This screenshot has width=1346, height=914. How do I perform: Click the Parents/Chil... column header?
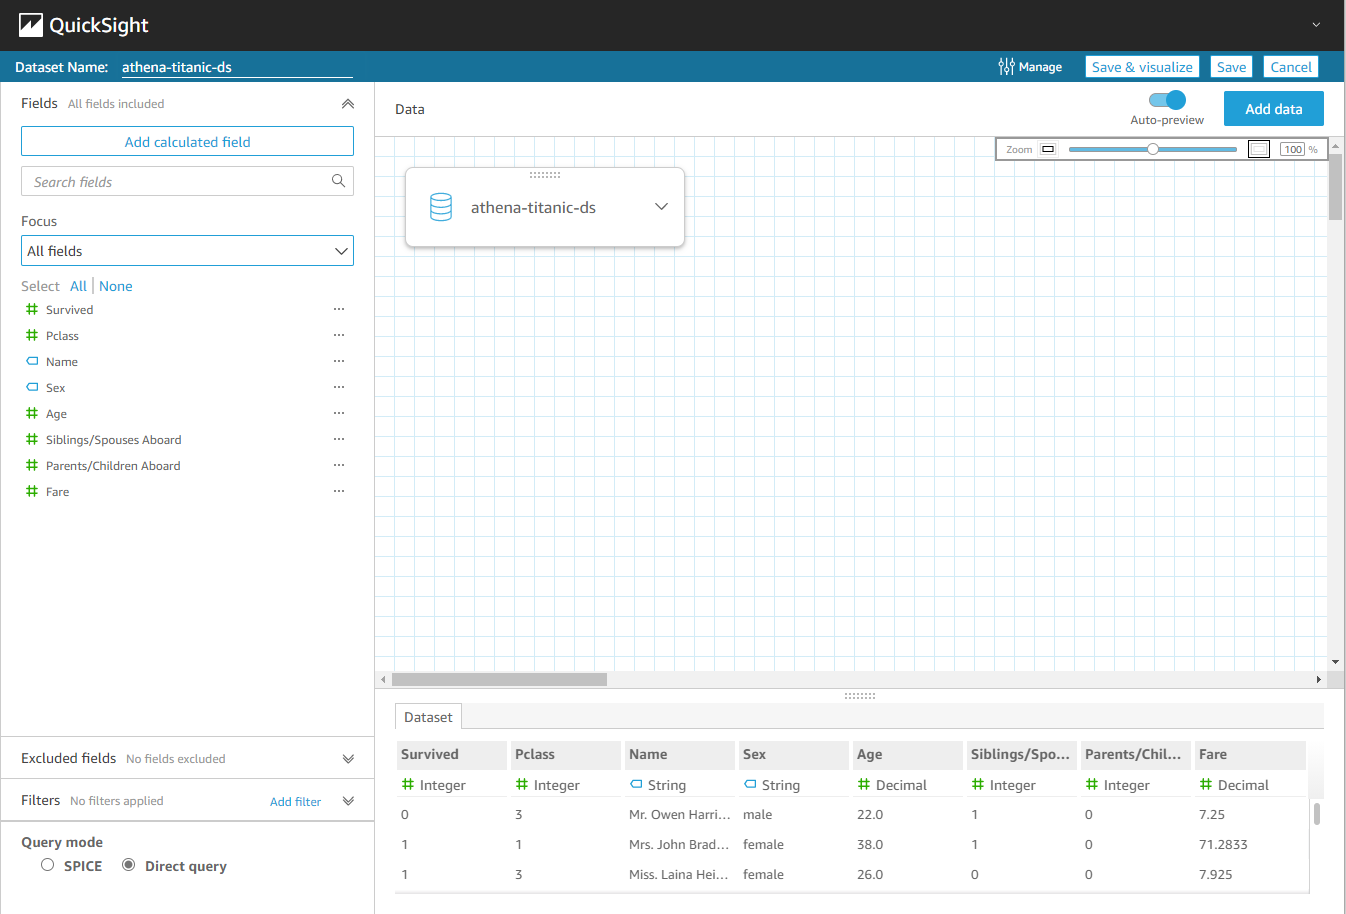pyautogui.click(x=1134, y=754)
